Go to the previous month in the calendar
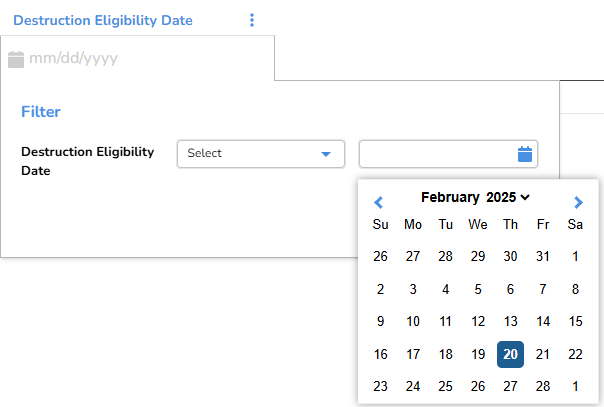Screen dimensions: 604x407 378,201
